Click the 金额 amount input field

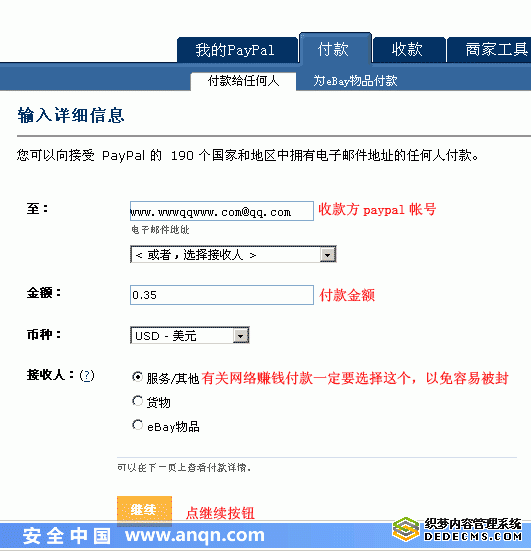[222, 295]
